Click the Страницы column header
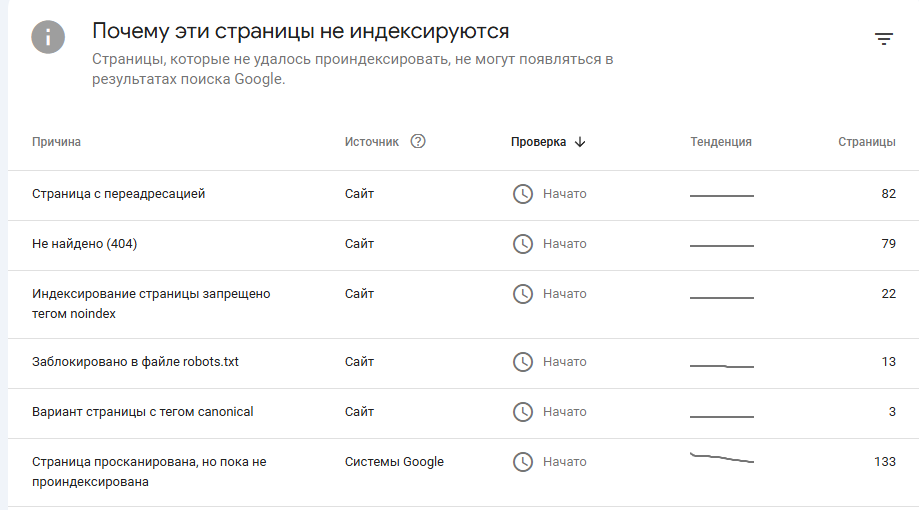 (x=867, y=142)
